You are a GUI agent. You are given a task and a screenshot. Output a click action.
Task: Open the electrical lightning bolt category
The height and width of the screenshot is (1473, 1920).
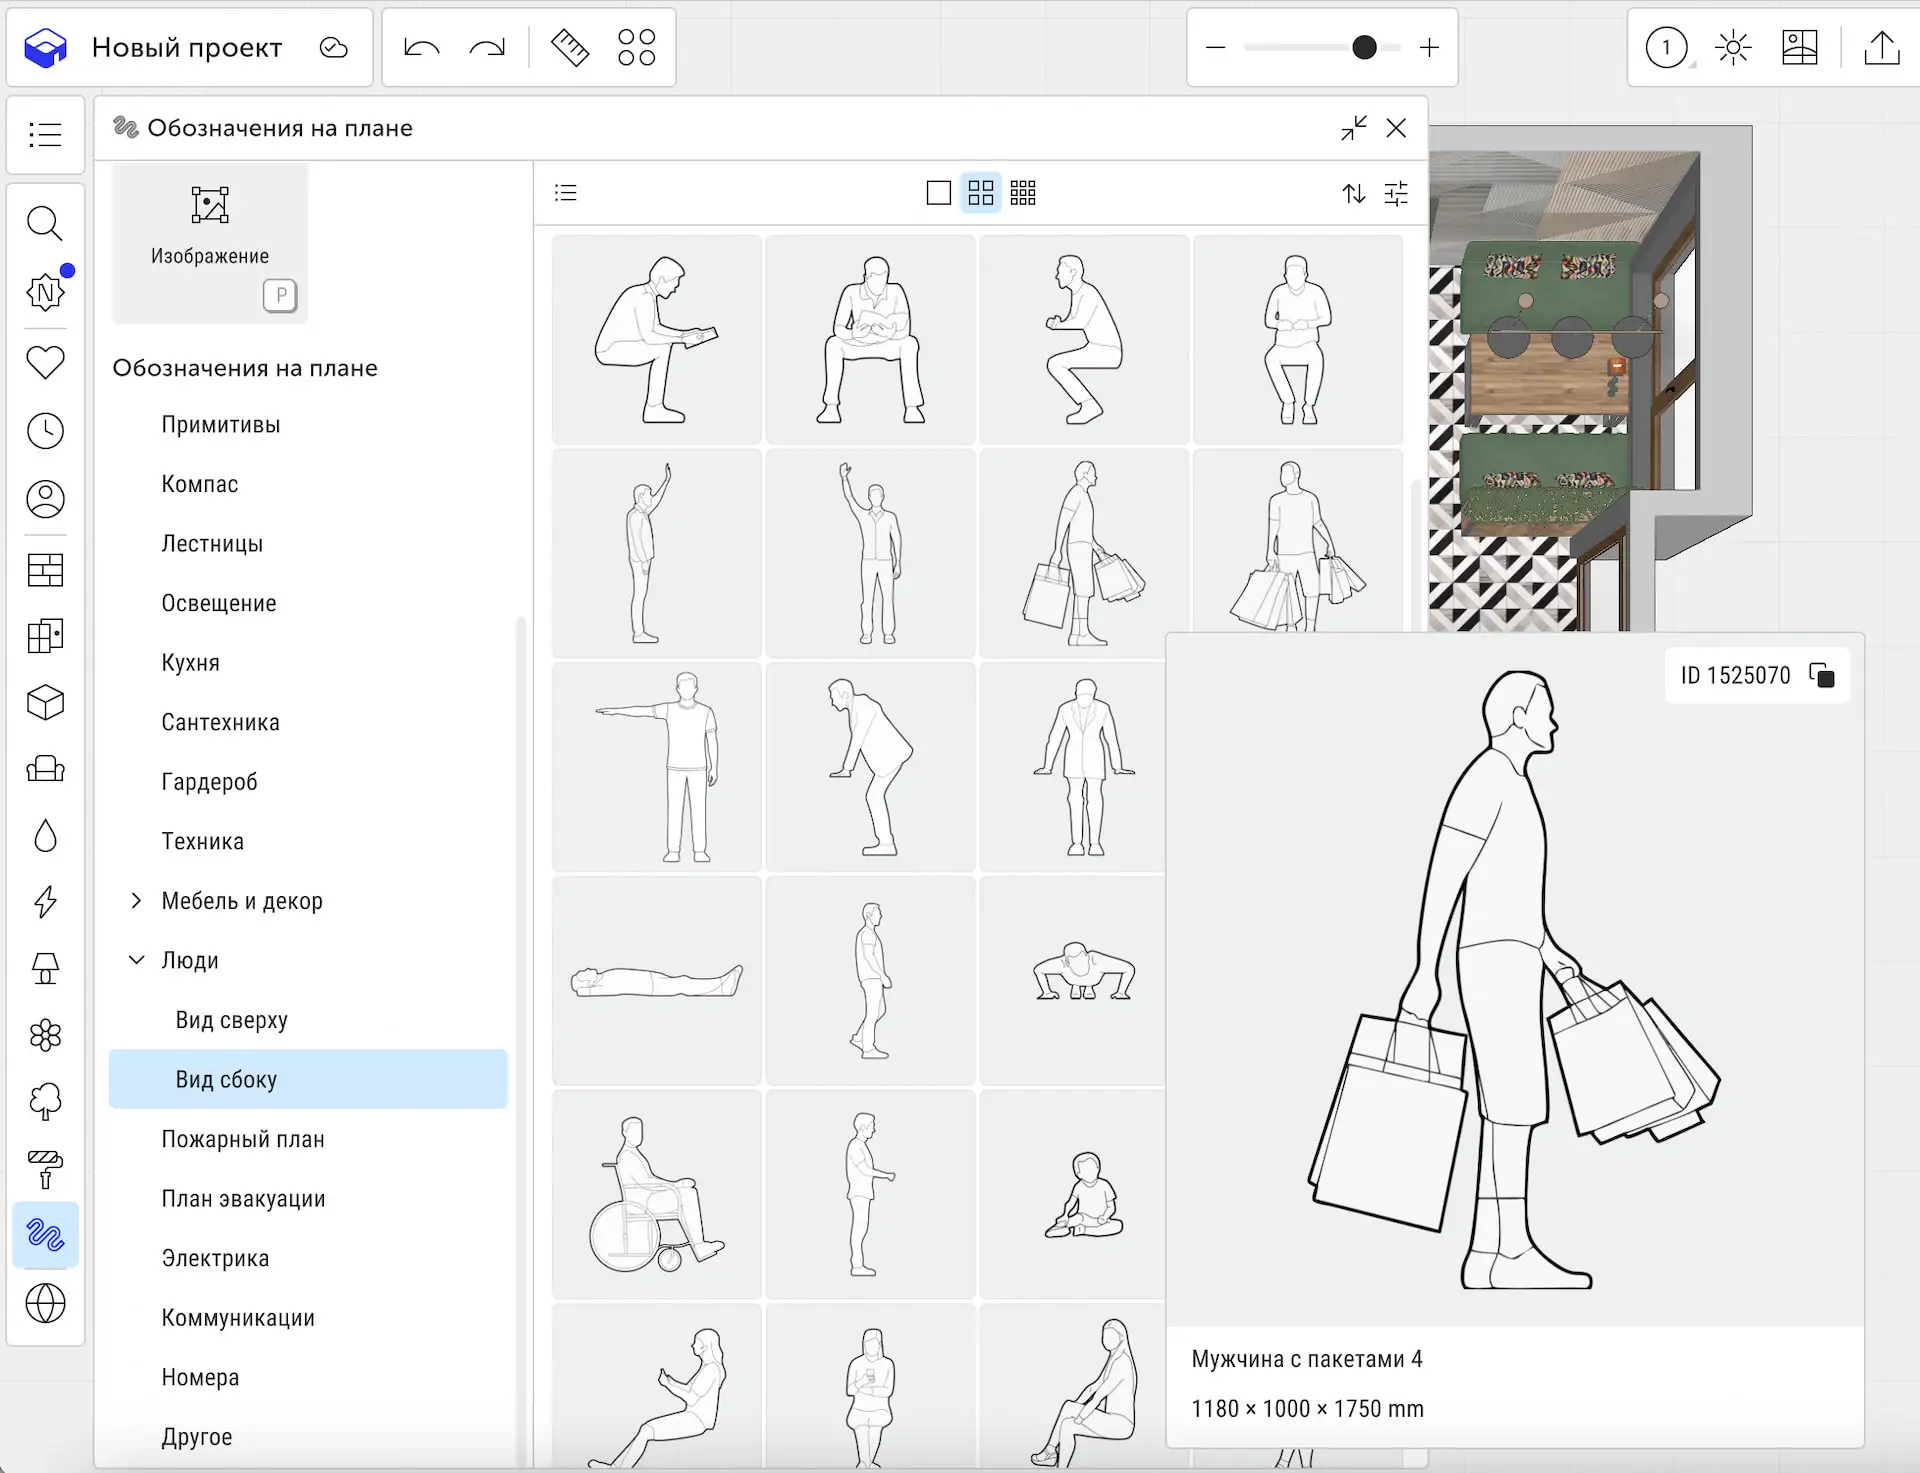45,902
